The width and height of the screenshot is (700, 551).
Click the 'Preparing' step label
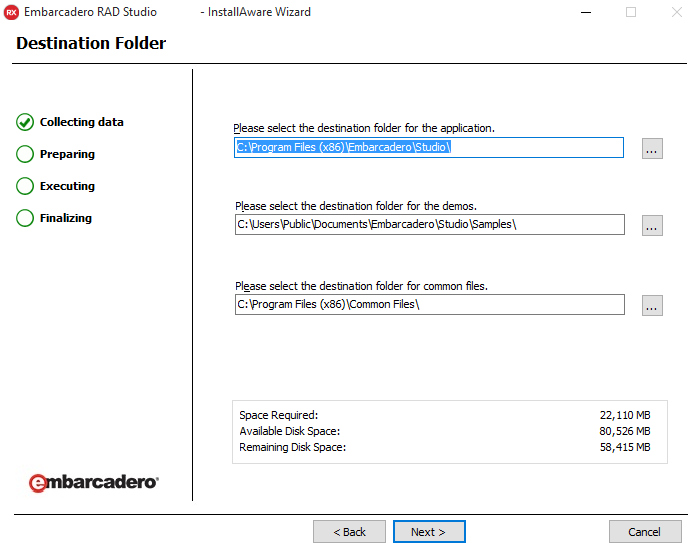click(x=67, y=154)
